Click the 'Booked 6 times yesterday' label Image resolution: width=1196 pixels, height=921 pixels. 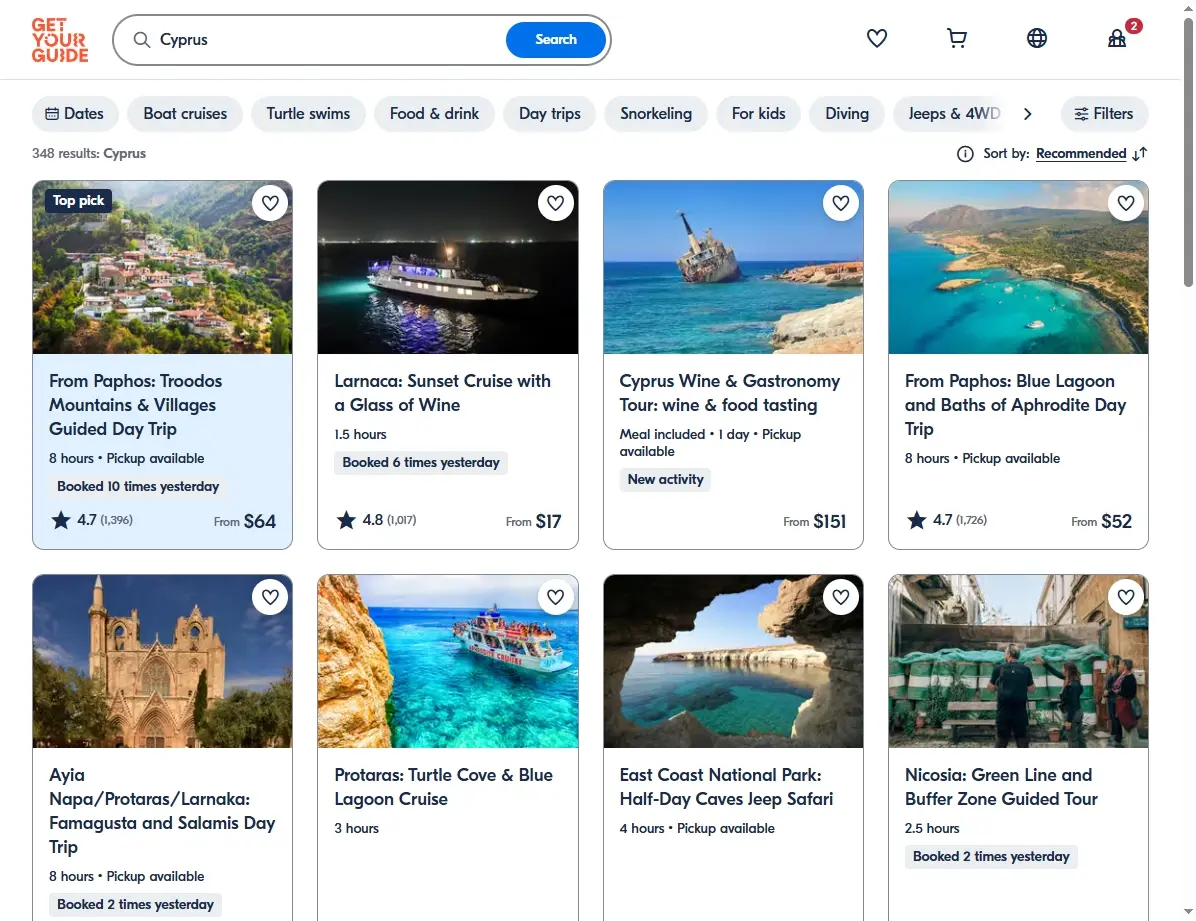pyautogui.click(x=421, y=462)
